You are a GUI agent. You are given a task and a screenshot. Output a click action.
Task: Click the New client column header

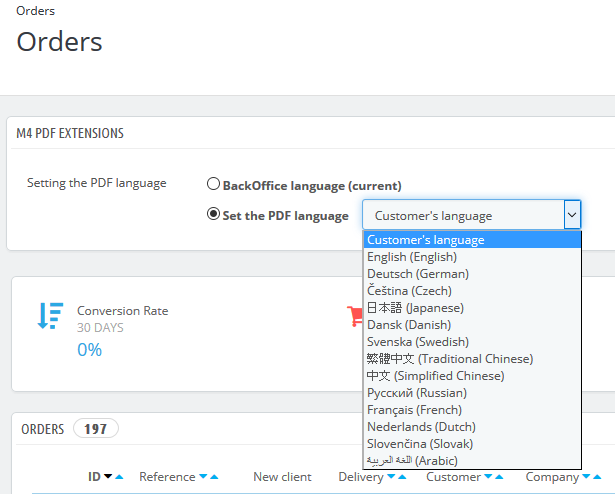pos(282,476)
